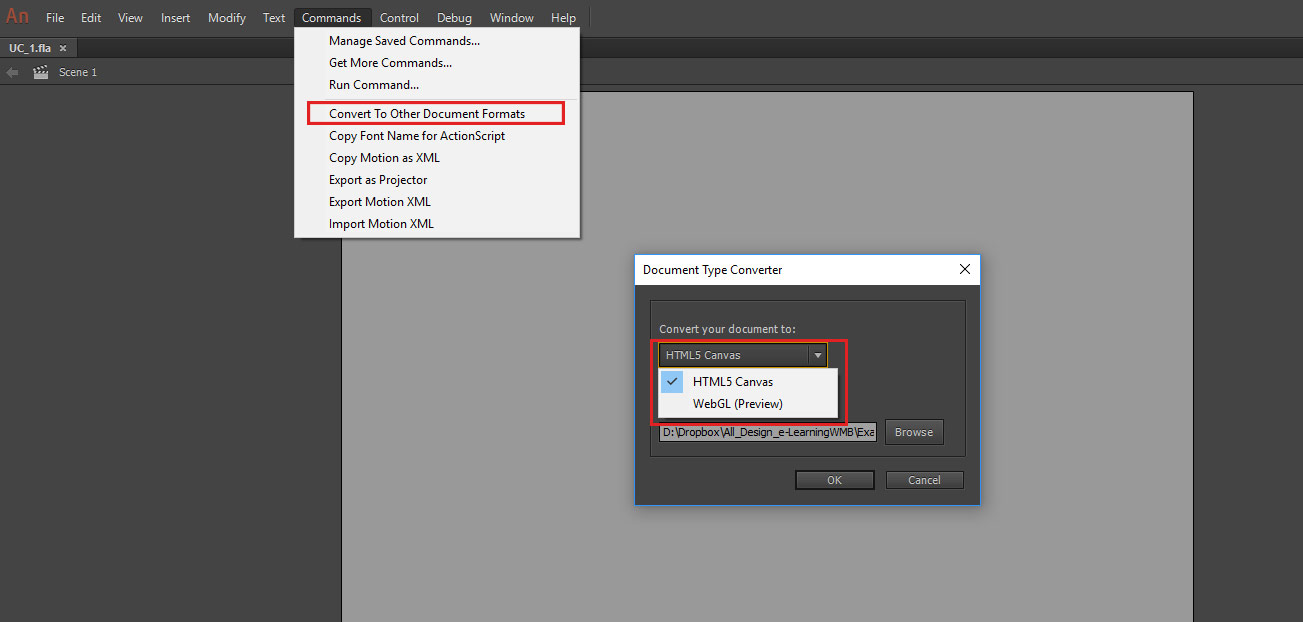Close the UC_1.fla document tab

(x=63, y=48)
